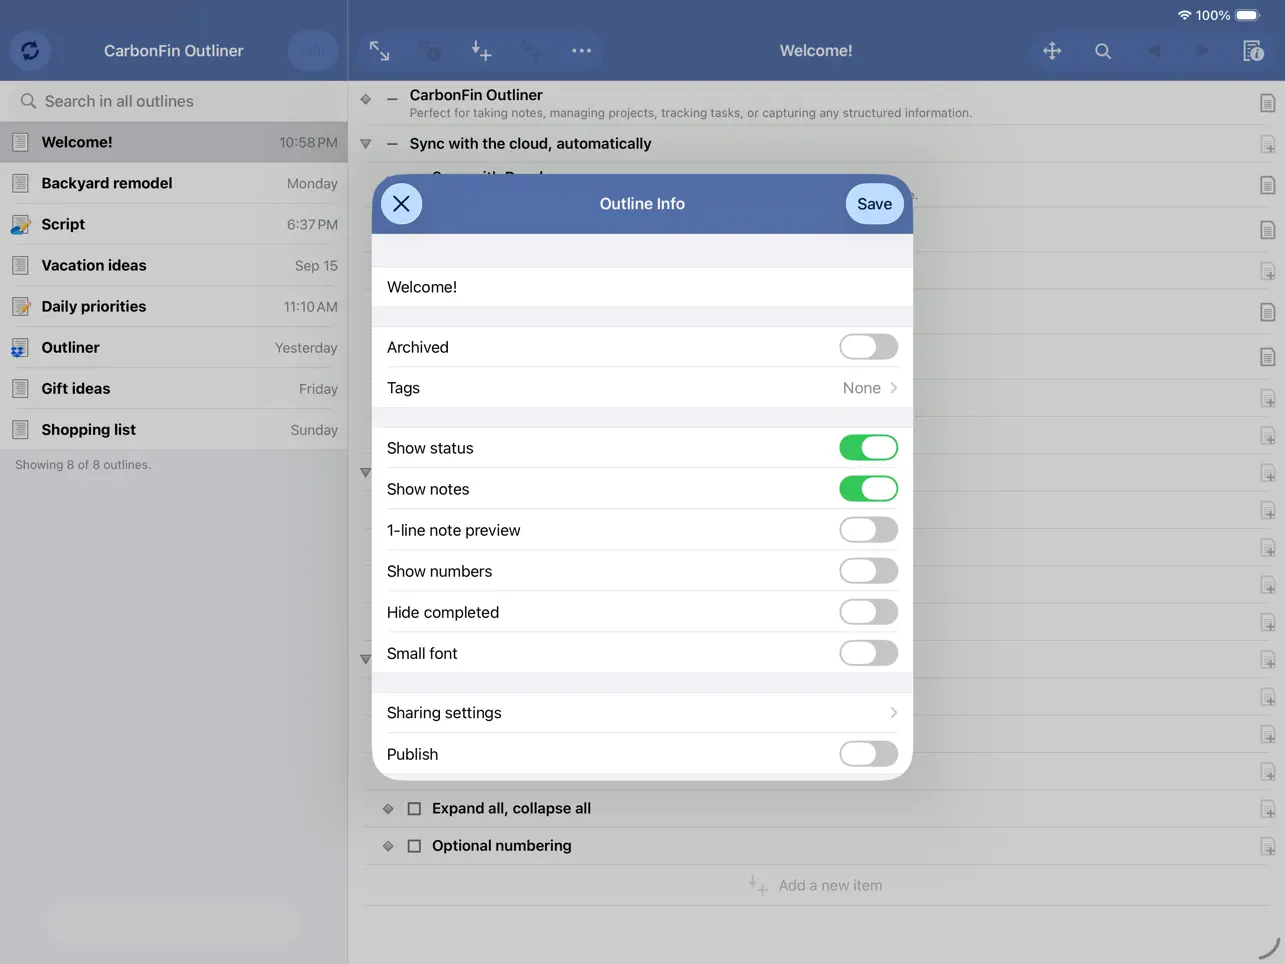Viewport: 1285px width, 964px height.
Task: Save the outline info changes
Action: coord(873,203)
